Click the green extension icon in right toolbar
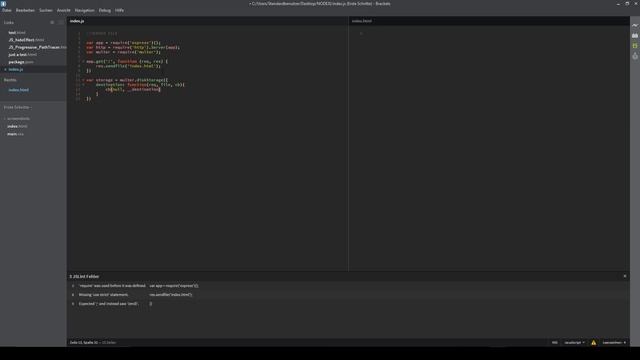The image size is (640, 360). pos(635,46)
